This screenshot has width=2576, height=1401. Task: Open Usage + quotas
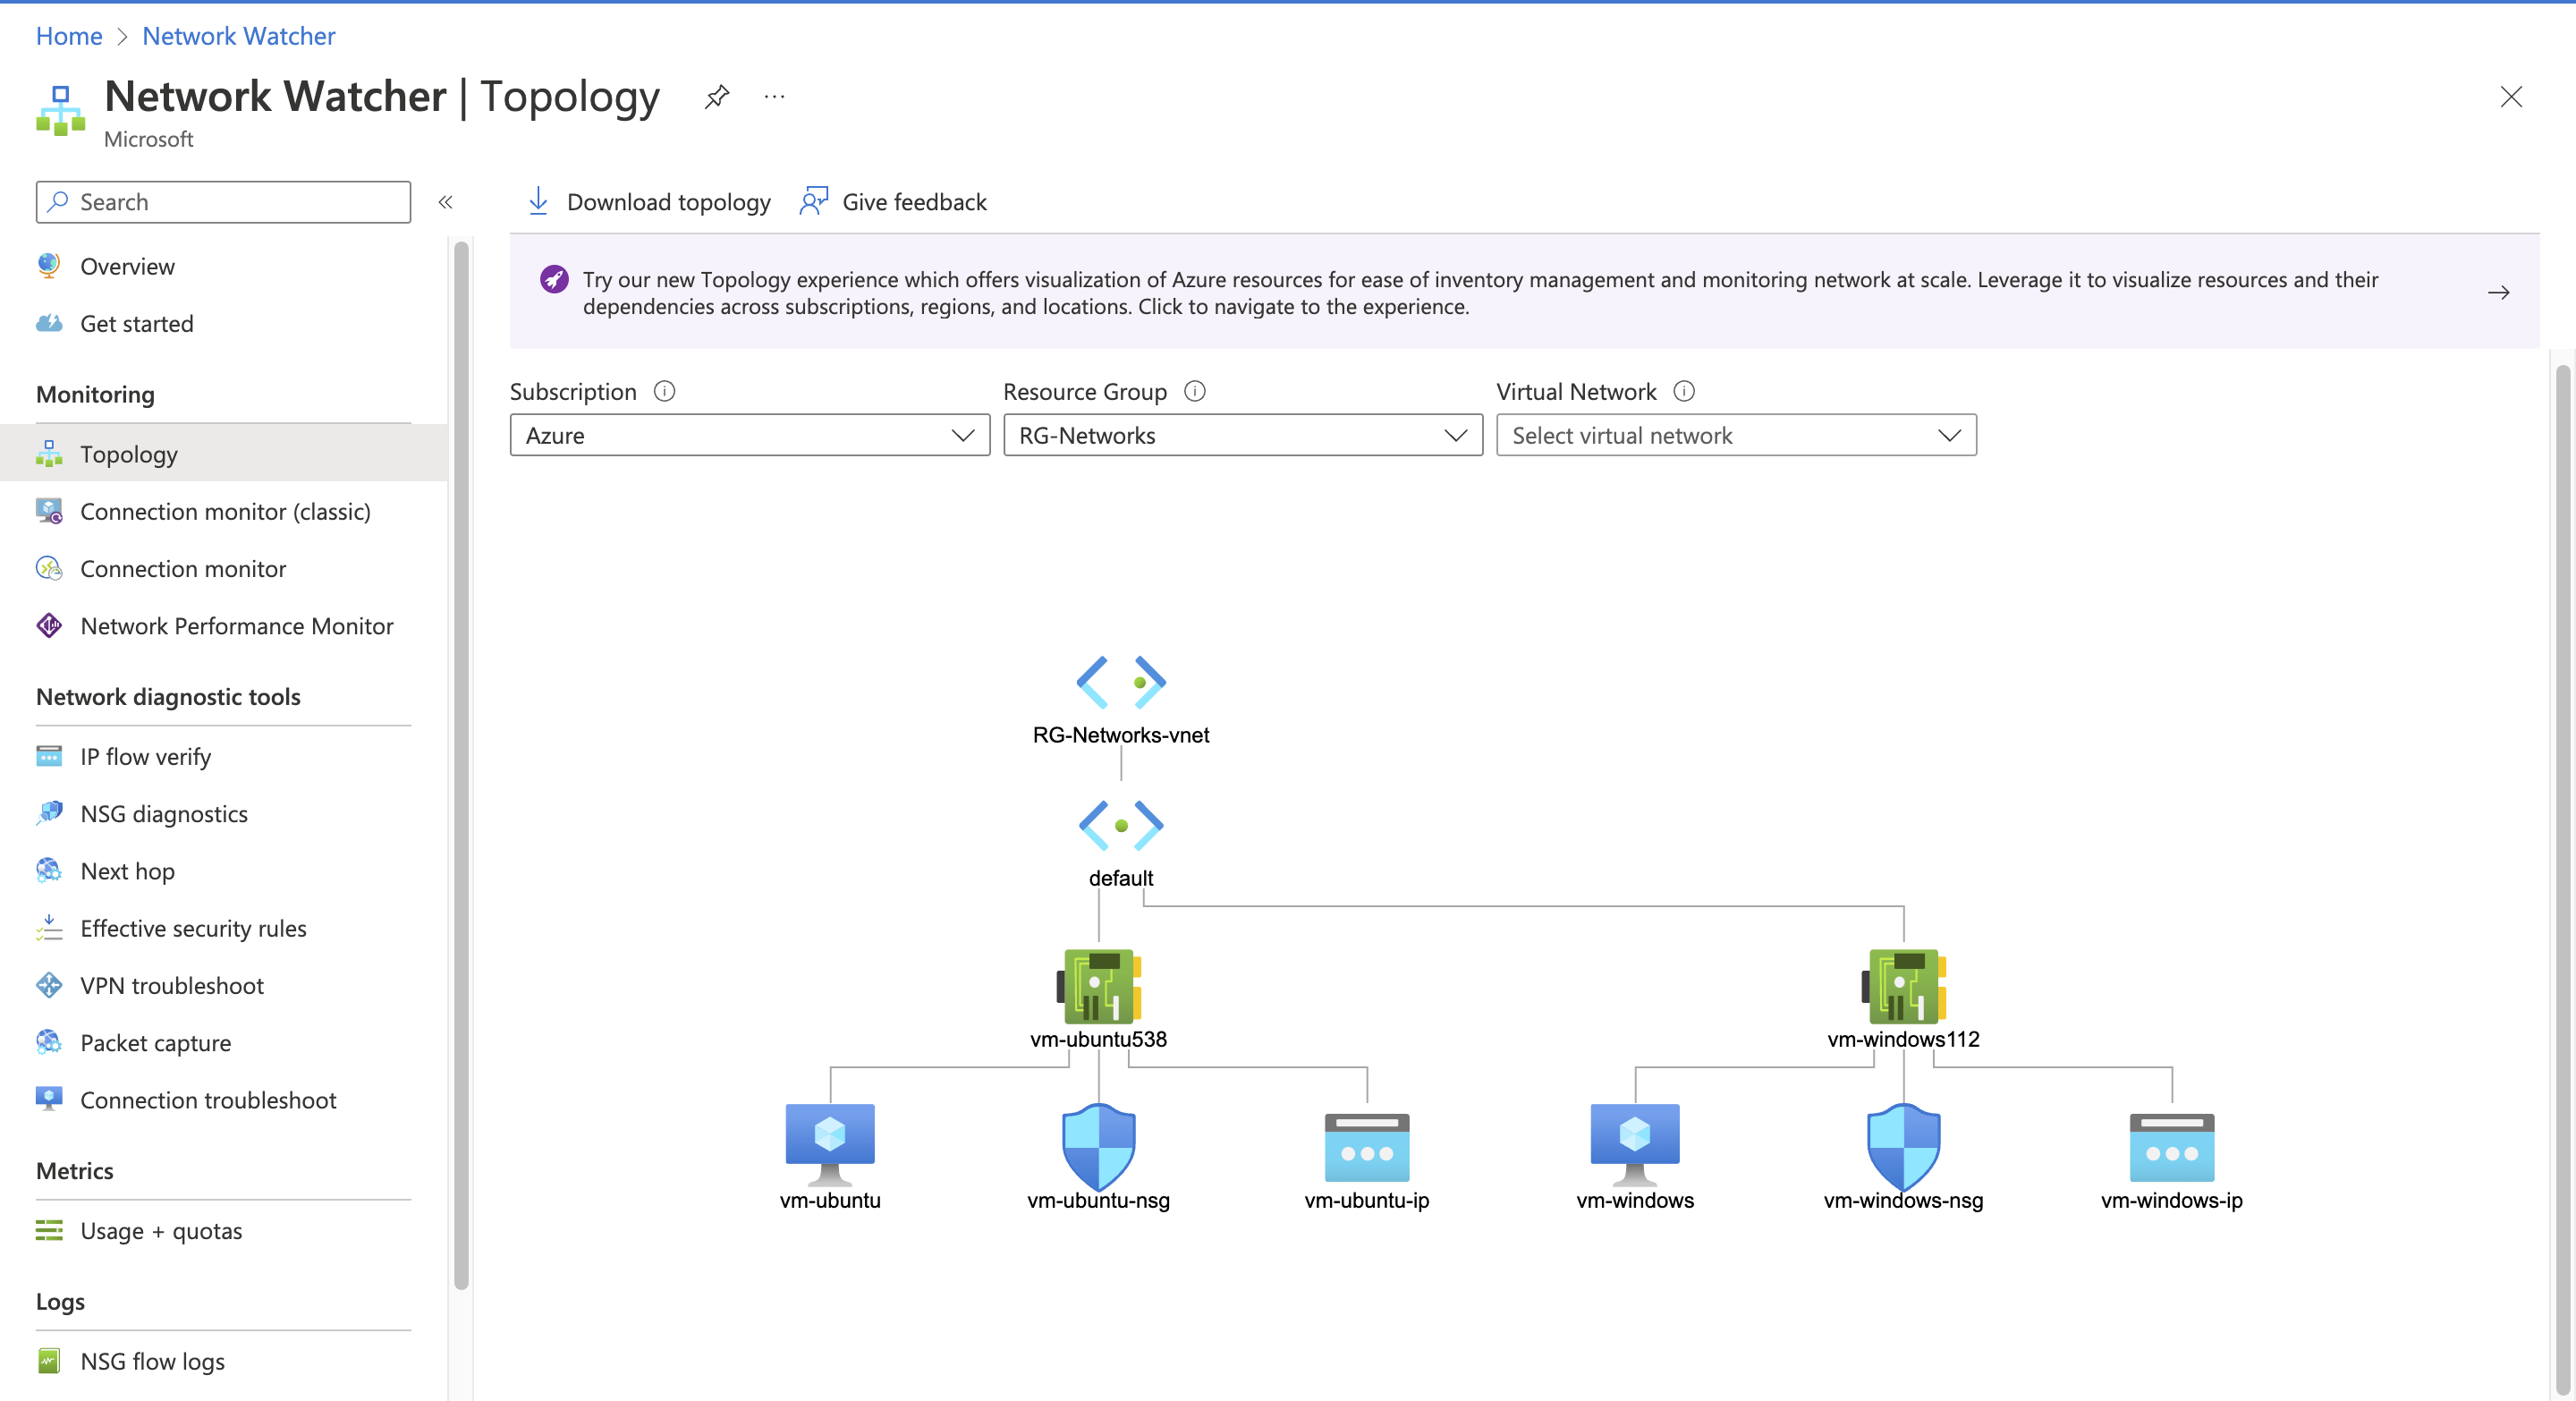pos(224,1231)
